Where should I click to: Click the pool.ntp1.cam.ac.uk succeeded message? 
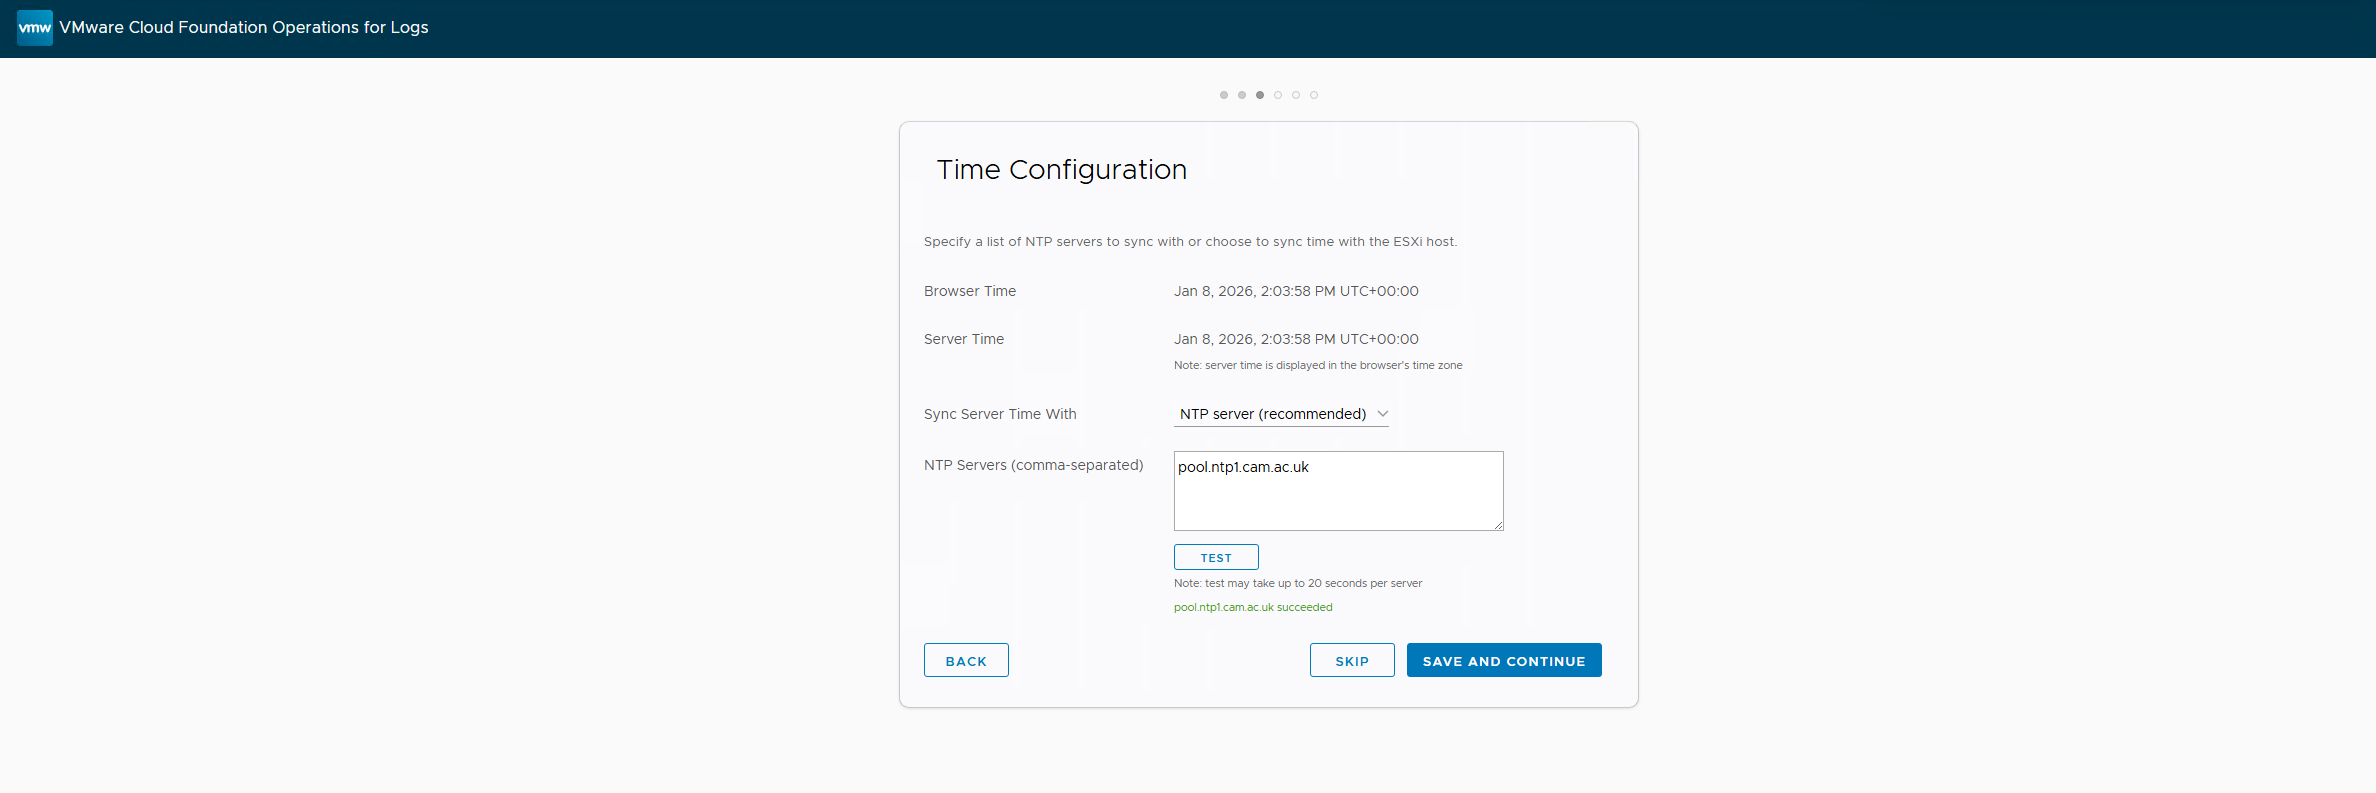[1253, 607]
